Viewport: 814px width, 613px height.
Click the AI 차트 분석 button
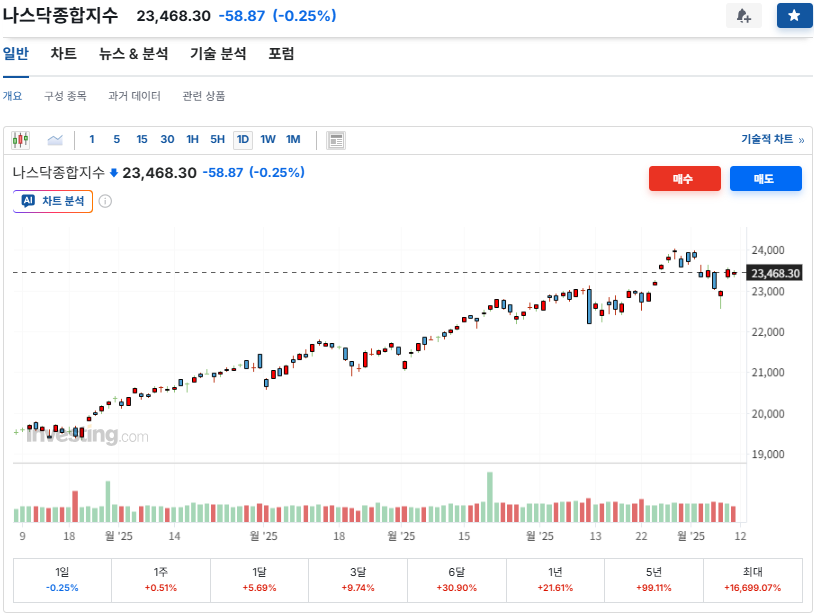53,201
